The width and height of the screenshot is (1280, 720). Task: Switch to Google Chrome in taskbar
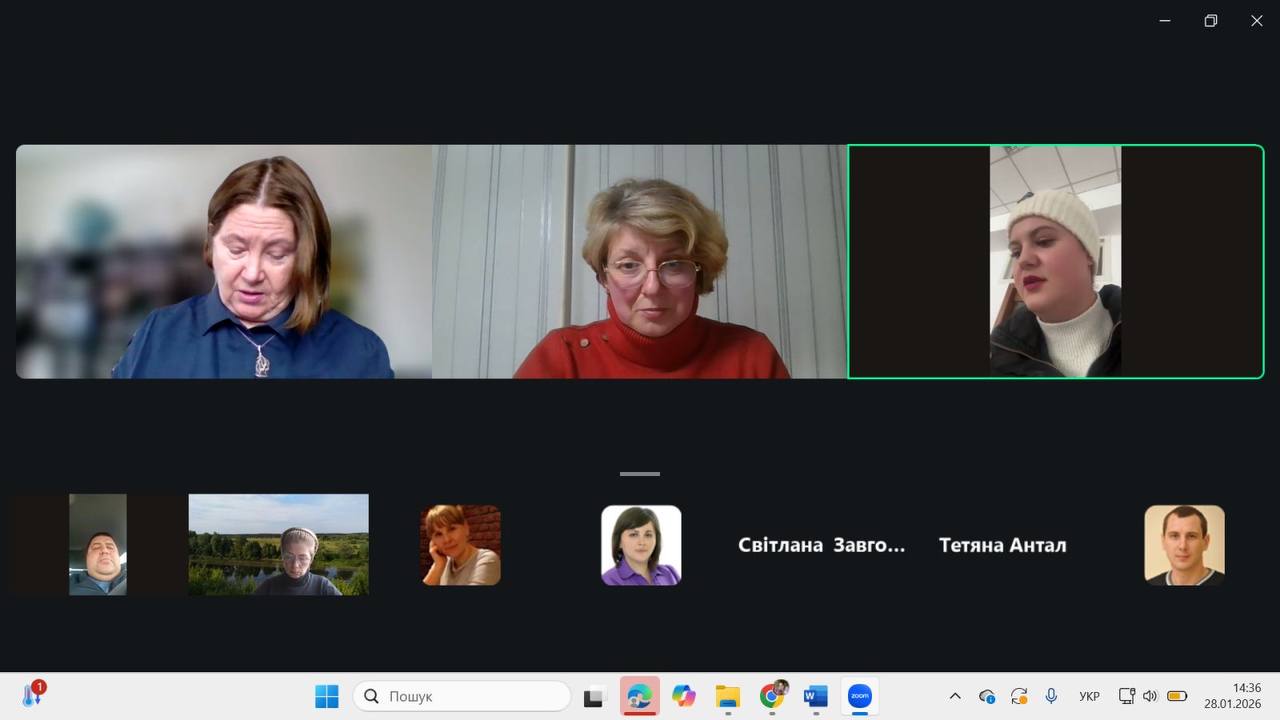(772, 696)
